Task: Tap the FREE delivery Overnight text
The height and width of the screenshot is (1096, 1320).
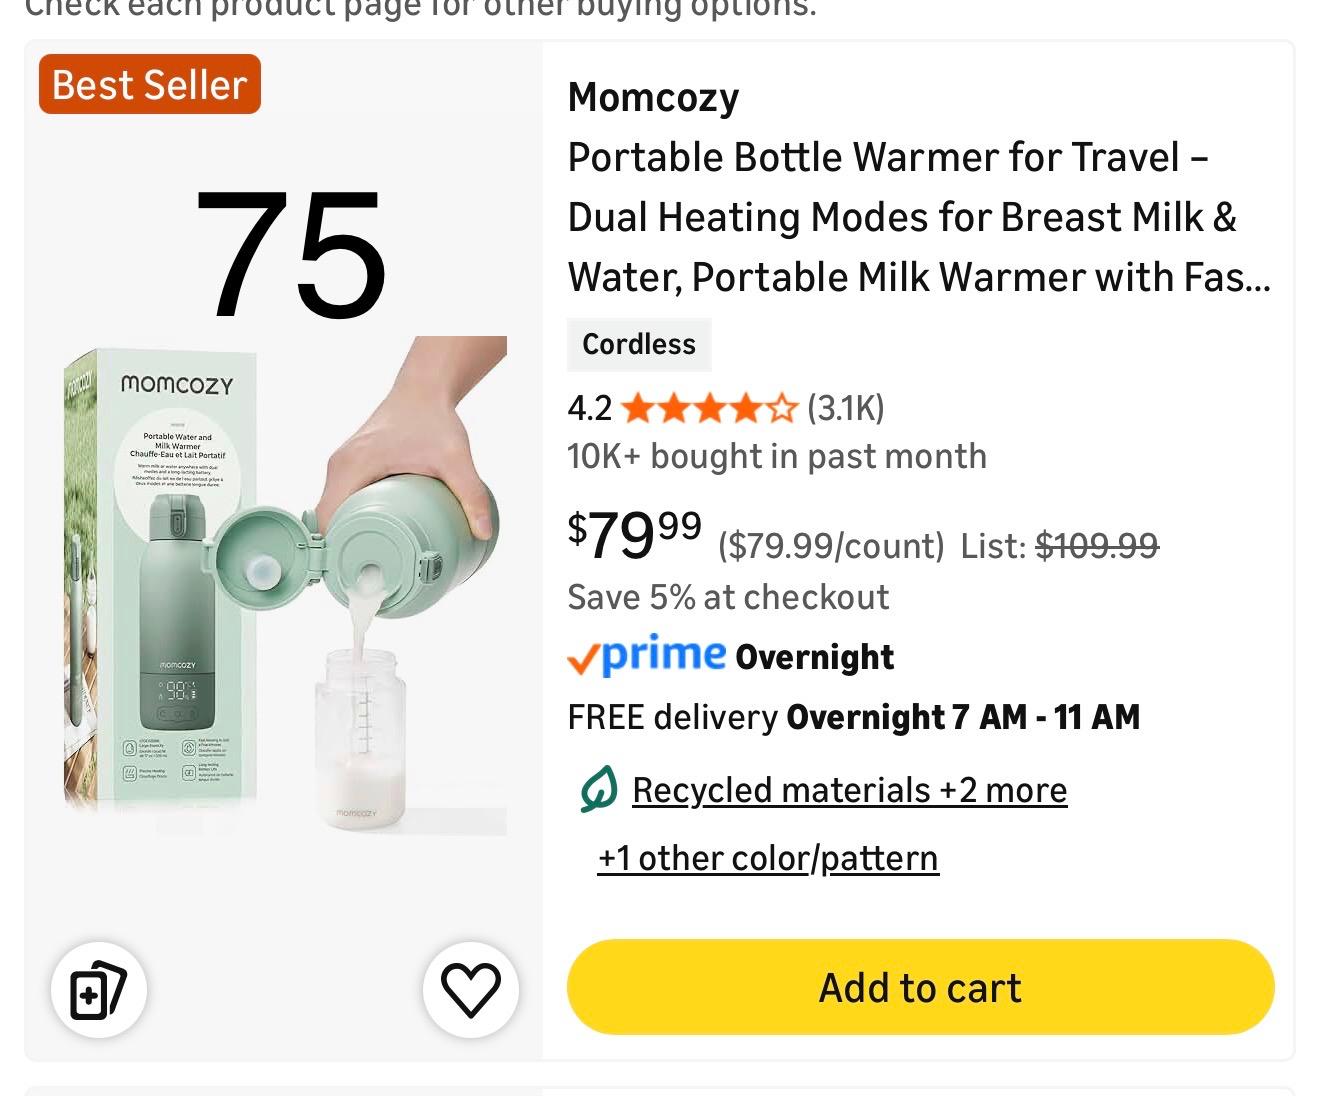Action: tap(853, 717)
